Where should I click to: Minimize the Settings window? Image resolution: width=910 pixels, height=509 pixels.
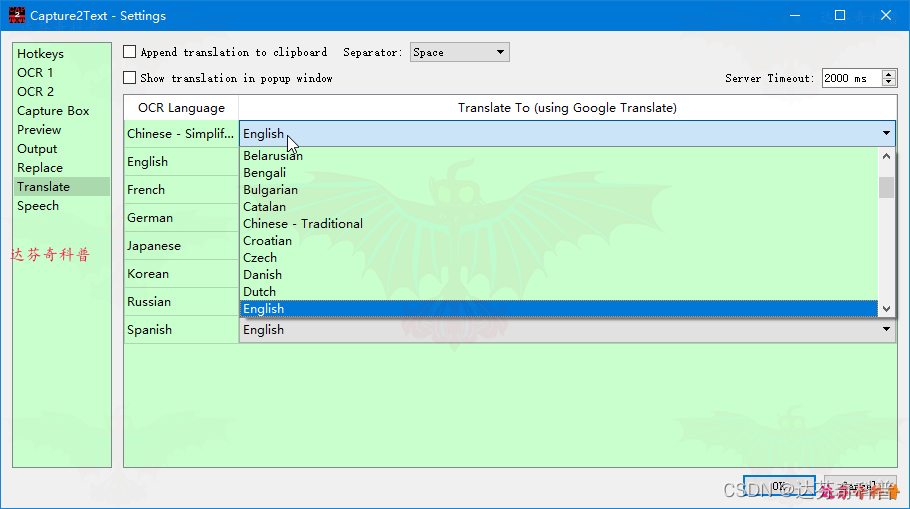point(795,16)
